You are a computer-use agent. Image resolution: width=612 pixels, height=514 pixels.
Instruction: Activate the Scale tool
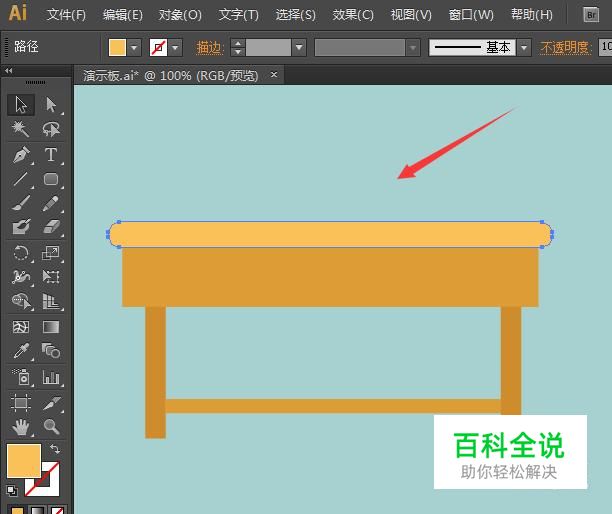51,253
